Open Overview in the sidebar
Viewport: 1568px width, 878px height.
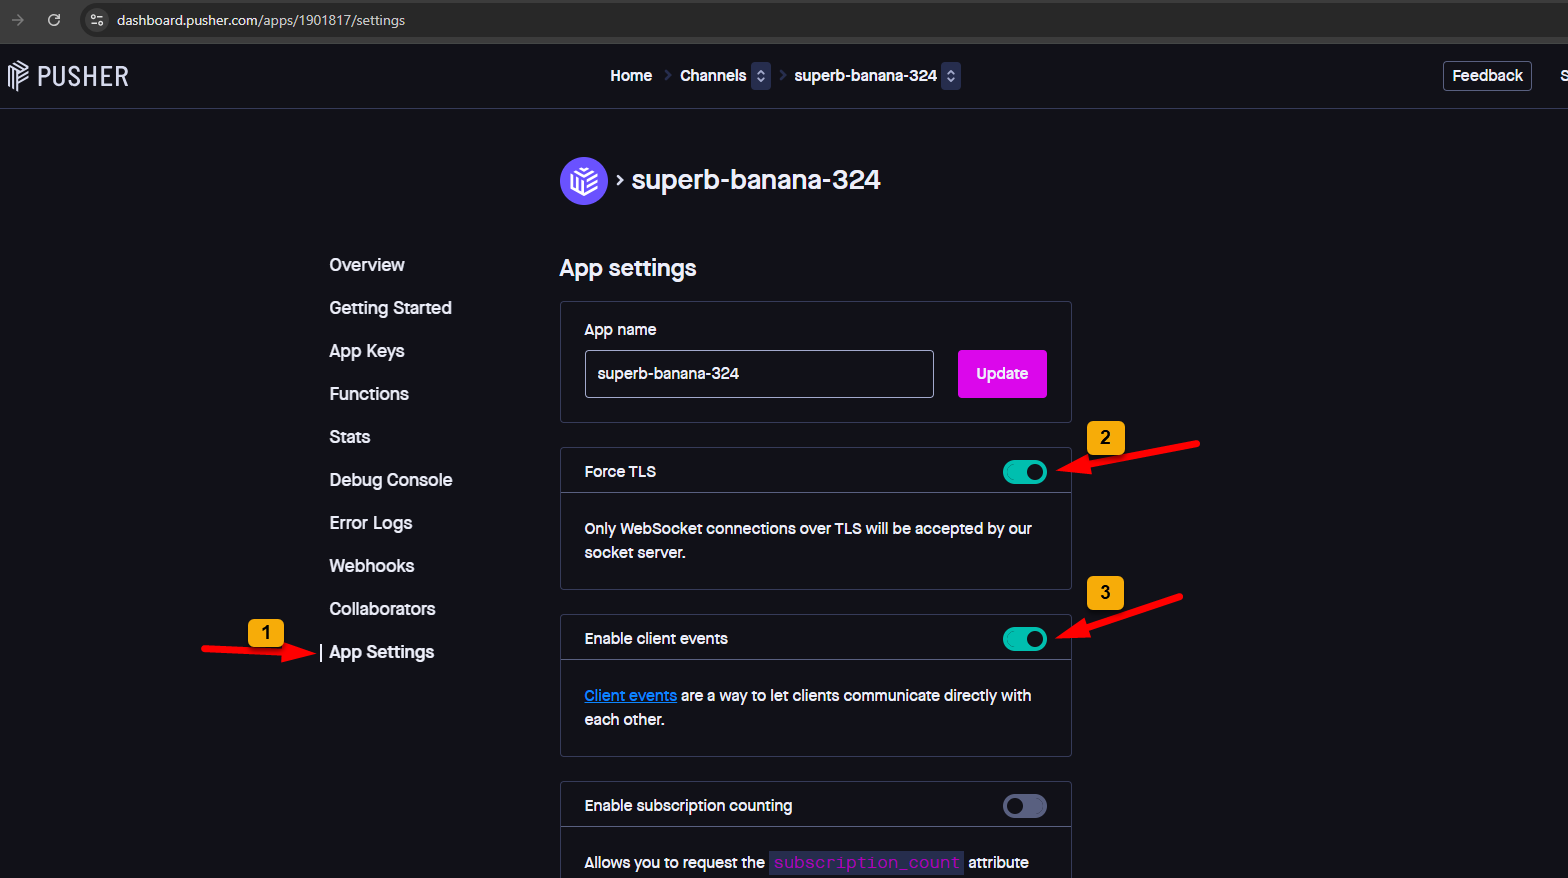pos(367,265)
